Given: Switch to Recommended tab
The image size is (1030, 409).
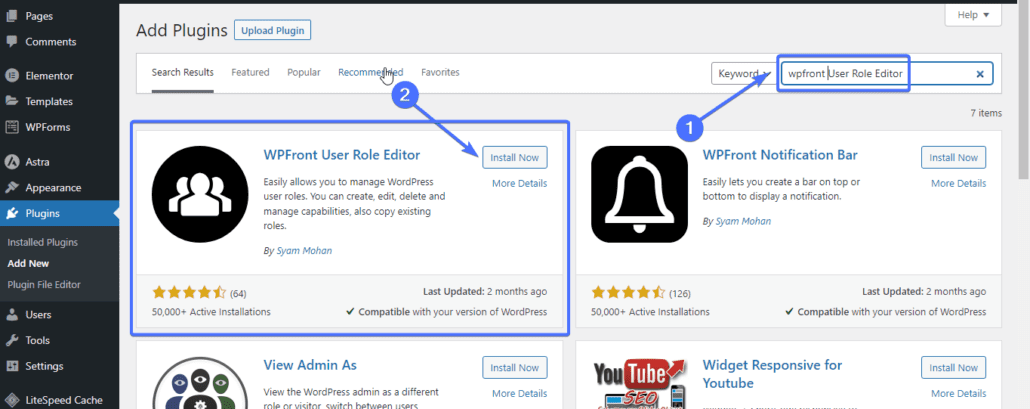Looking at the screenshot, I should [370, 72].
